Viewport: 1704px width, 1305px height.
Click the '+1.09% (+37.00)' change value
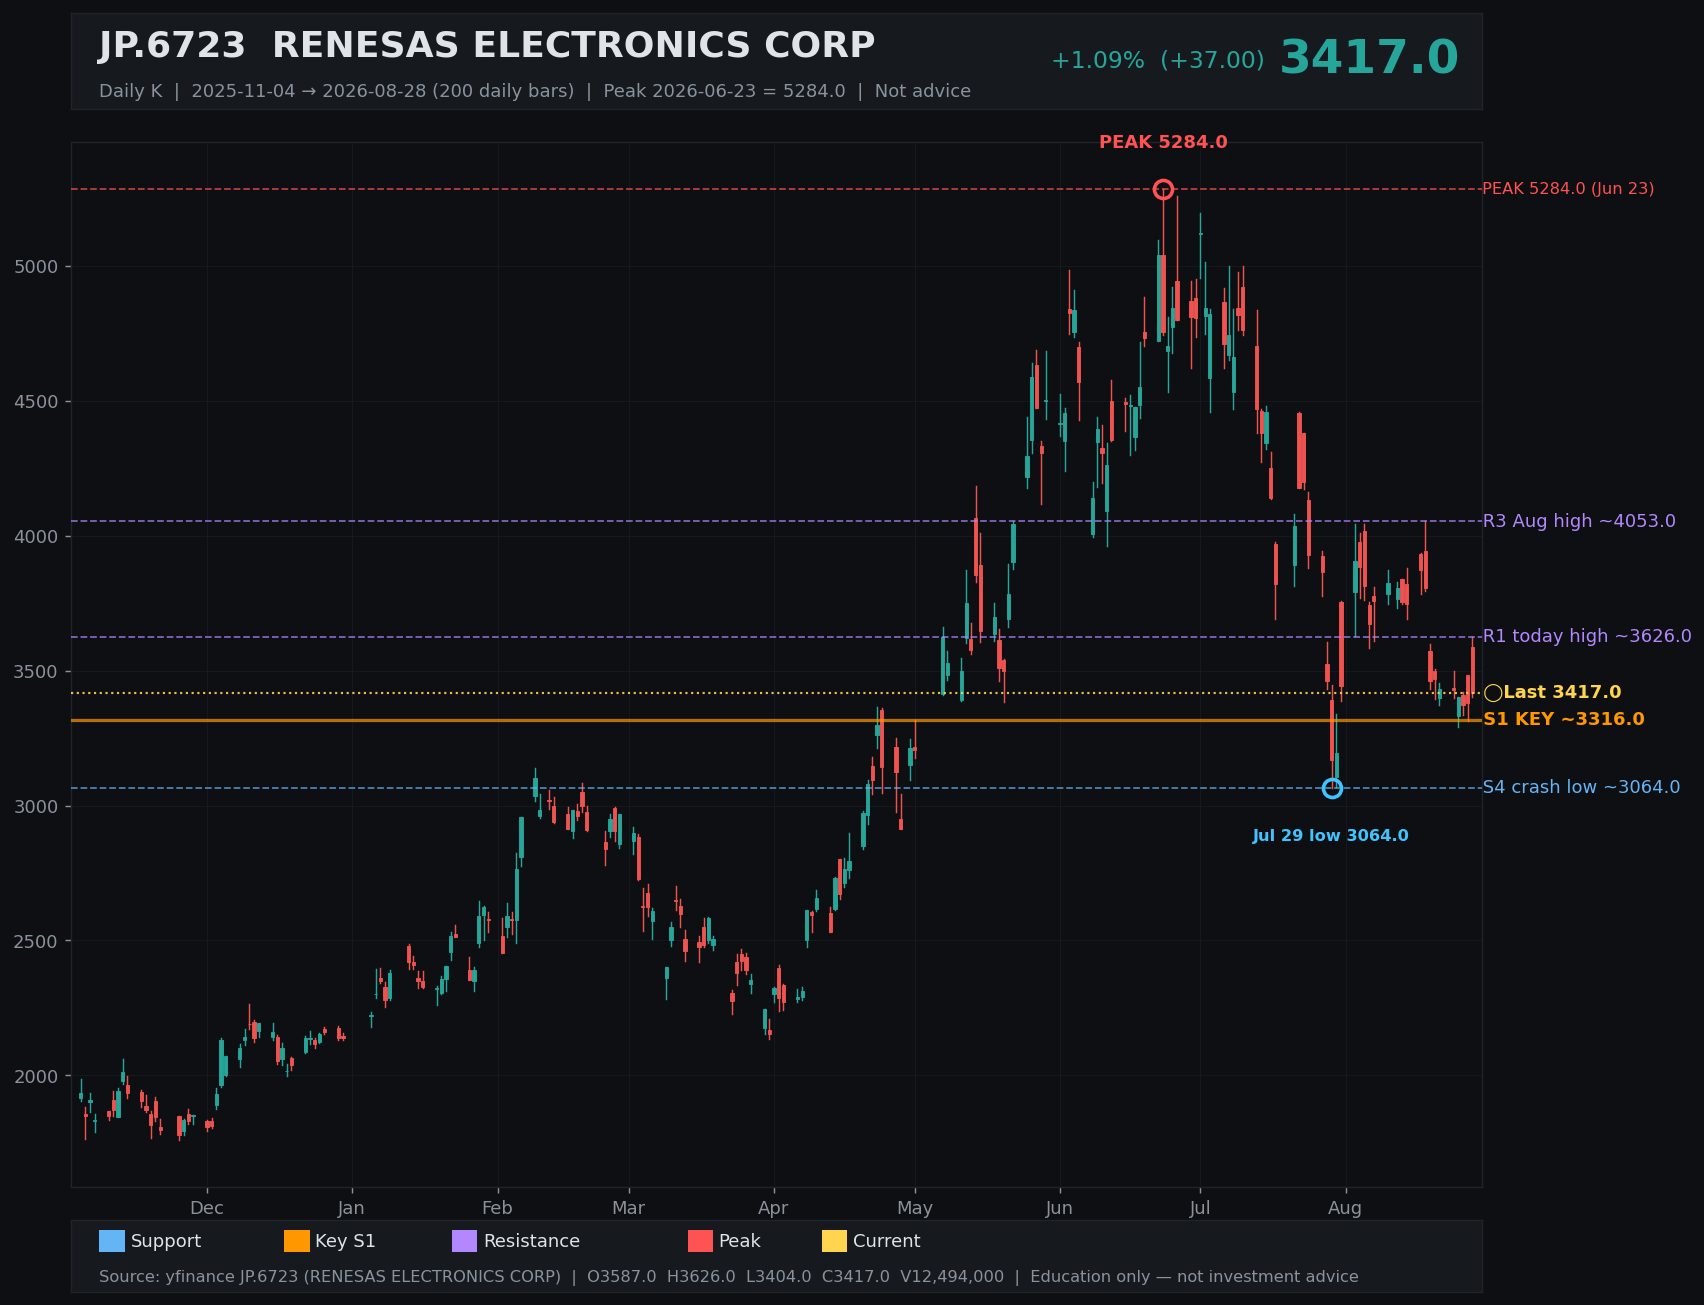pyautogui.click(x=1157, y=61)
